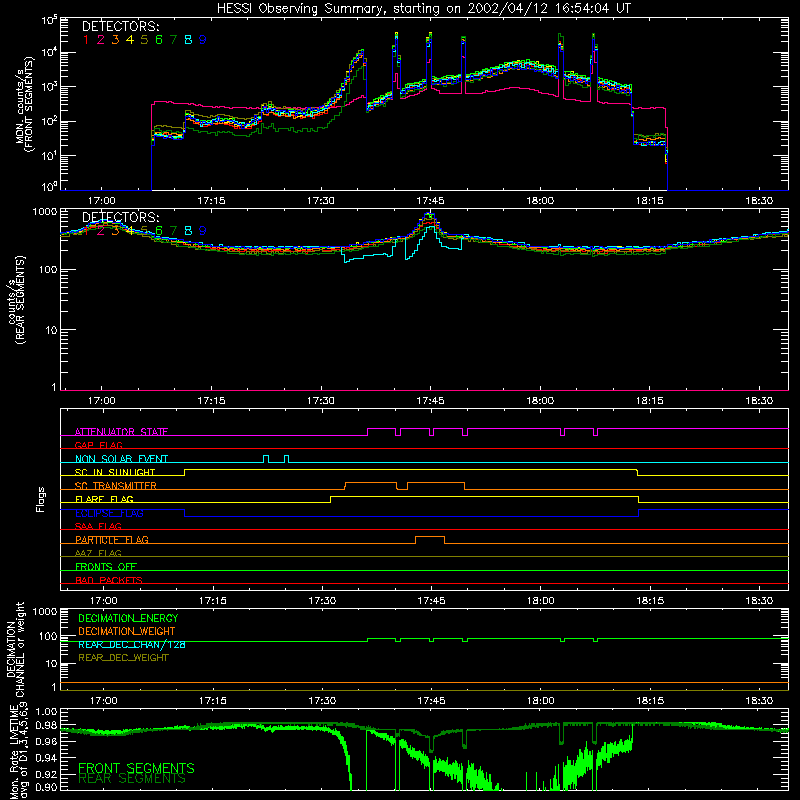Click the REAR_DEC_CHAN/128 legend label

point(132,645)
